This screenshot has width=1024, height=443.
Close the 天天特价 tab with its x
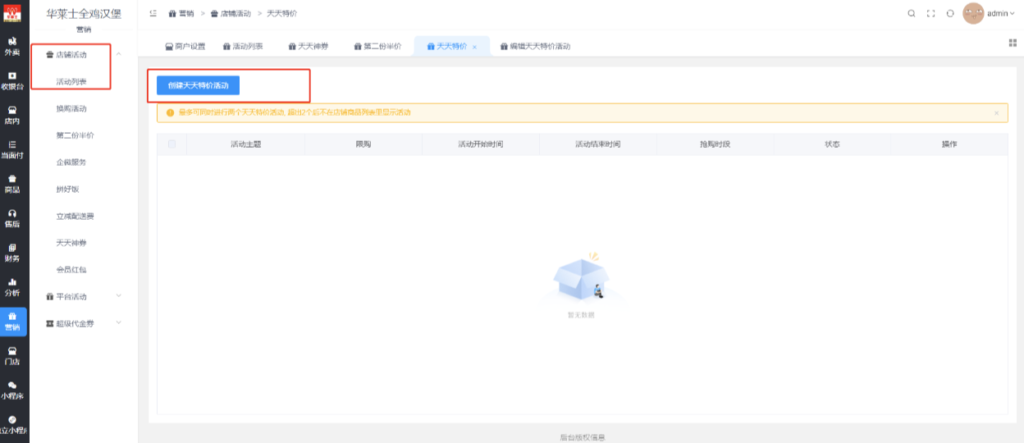pyautogui.click(x=475, y=47)
